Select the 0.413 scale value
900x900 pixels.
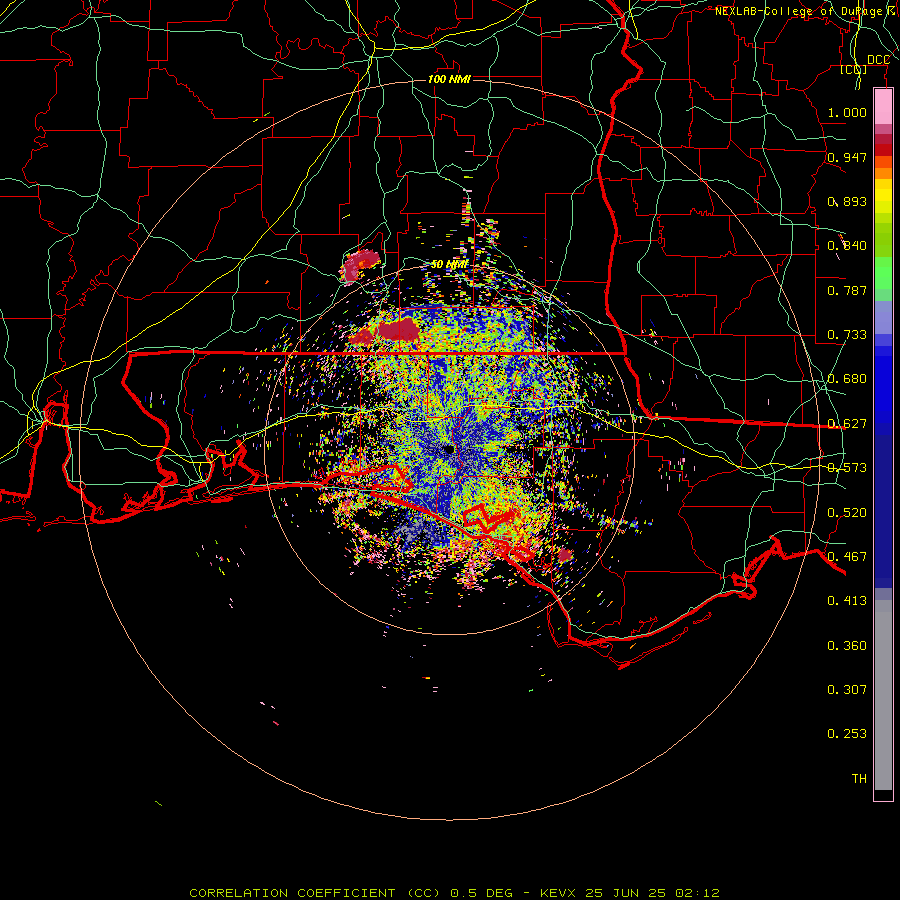847,601
